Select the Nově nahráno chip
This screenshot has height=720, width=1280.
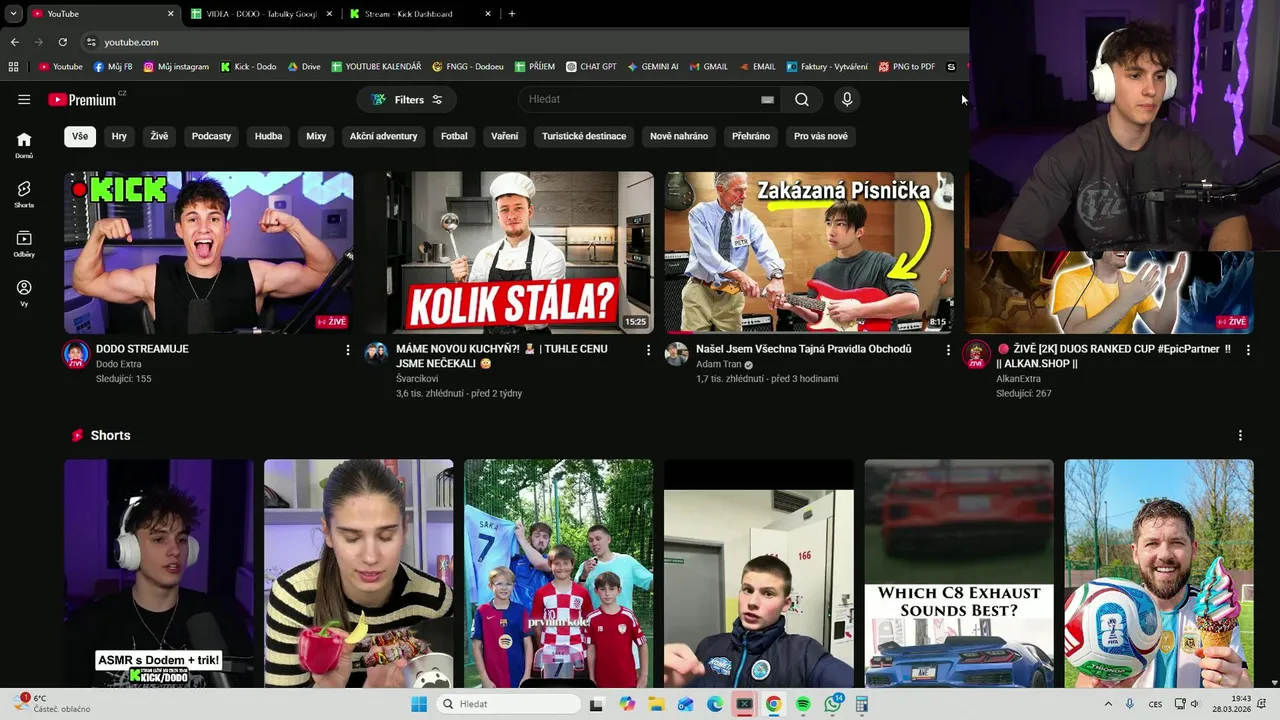tap(679, 136)
